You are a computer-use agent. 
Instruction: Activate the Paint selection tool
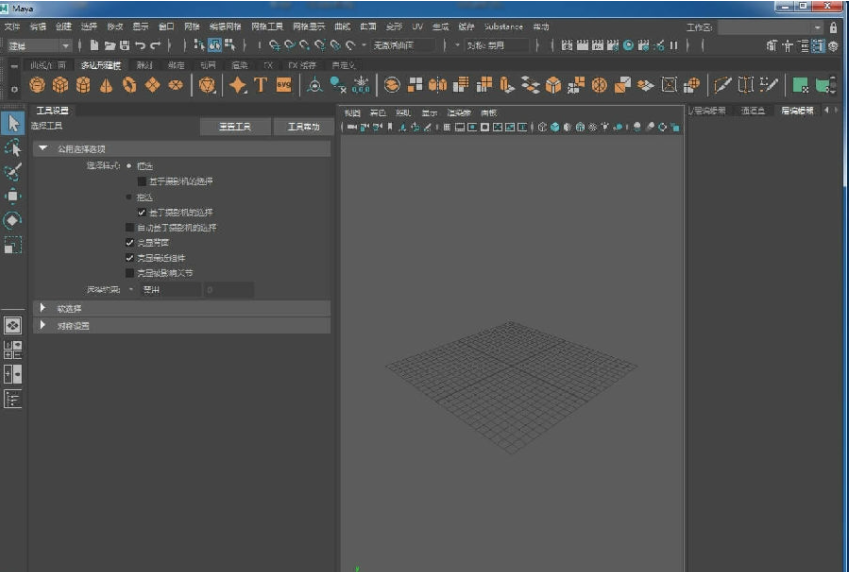(x=12, y=172)
